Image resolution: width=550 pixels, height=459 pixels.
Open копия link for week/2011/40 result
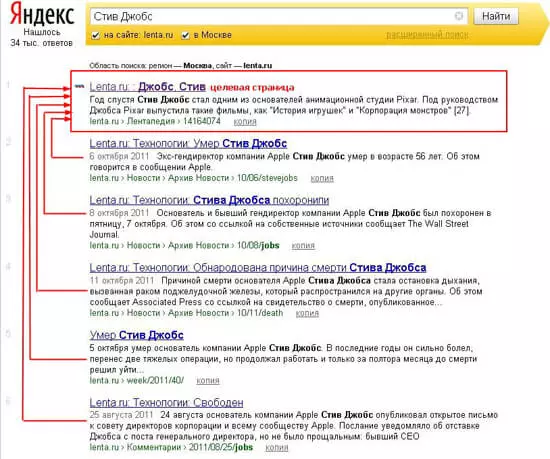208,380
